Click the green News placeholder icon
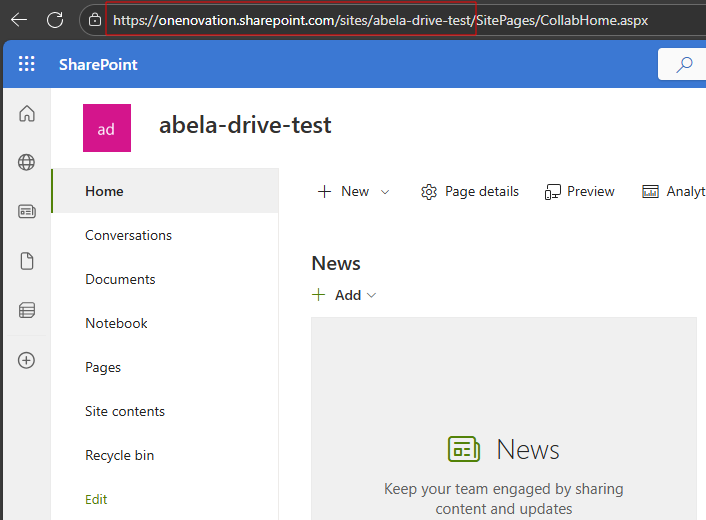Viewport: 706px width, 520px height. coord(464,449)
